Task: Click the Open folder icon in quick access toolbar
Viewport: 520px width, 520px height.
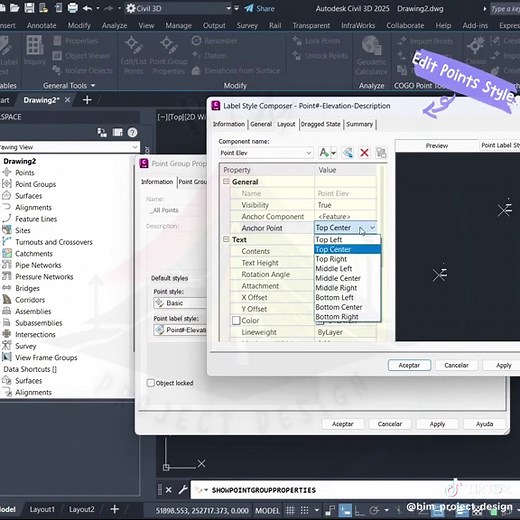Action: pyautogui.click(x=14, y=8)
